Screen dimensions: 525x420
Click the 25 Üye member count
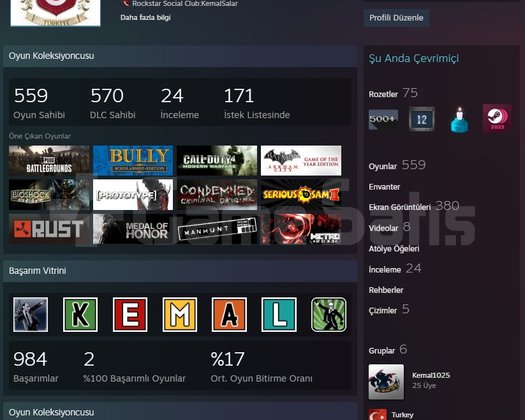(x=424, y=386)
